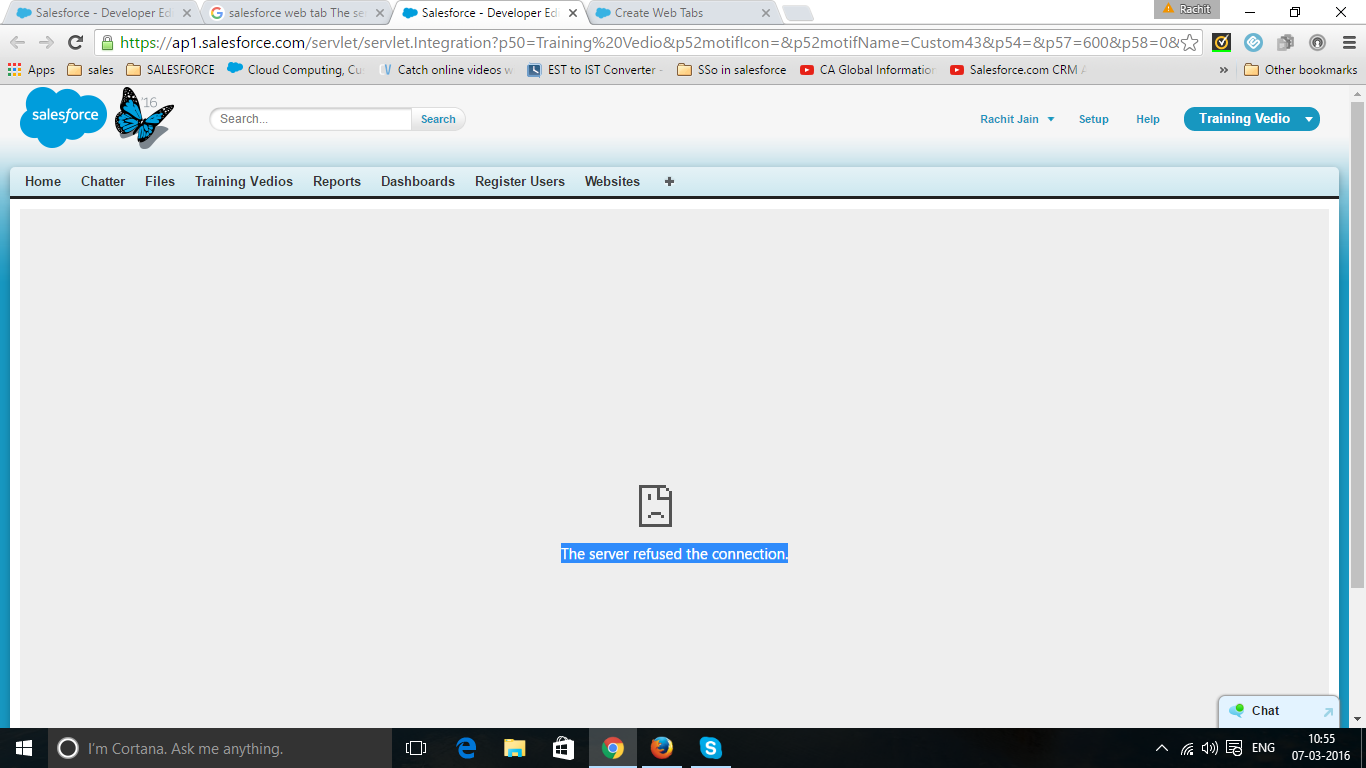The image size is (1366, 768).
Task: Open the Training Vedio app menu arrow
Action: 1308,118
